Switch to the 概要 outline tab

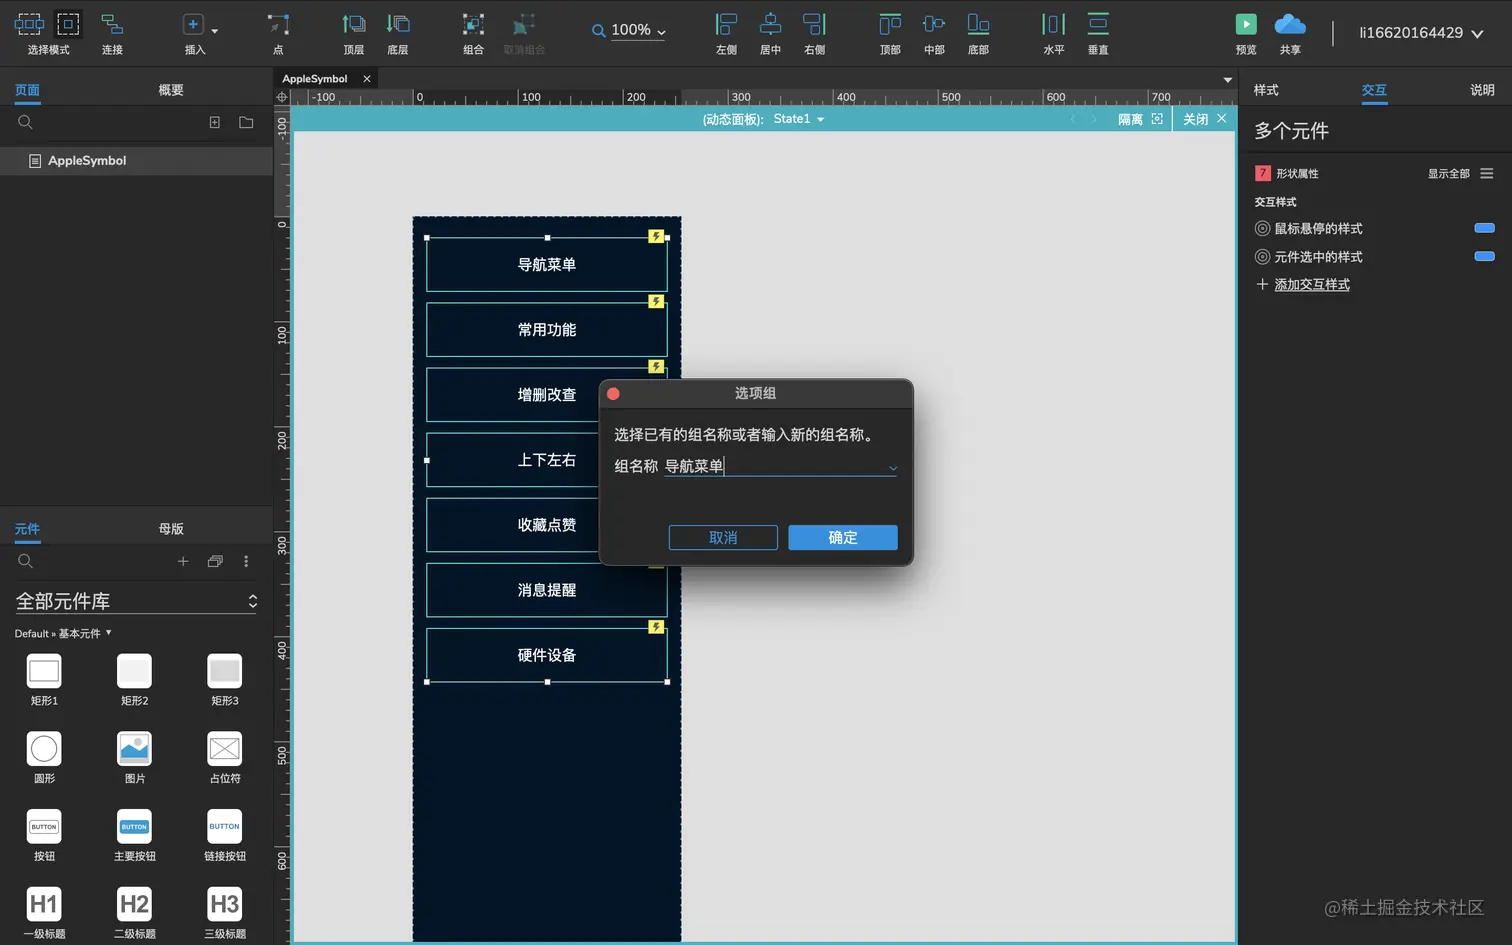(171, 90)
